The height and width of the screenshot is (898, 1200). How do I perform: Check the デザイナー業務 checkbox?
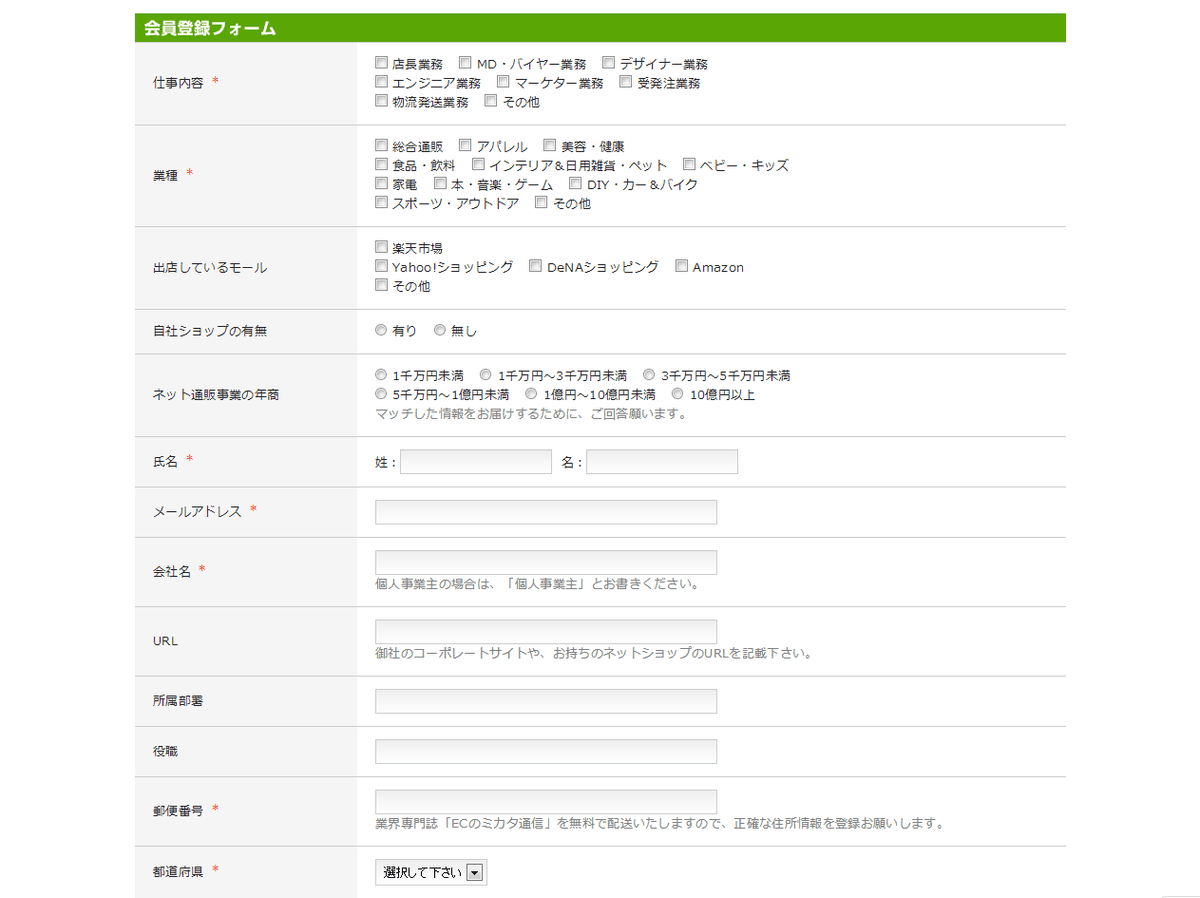click(x=608, y=63)
